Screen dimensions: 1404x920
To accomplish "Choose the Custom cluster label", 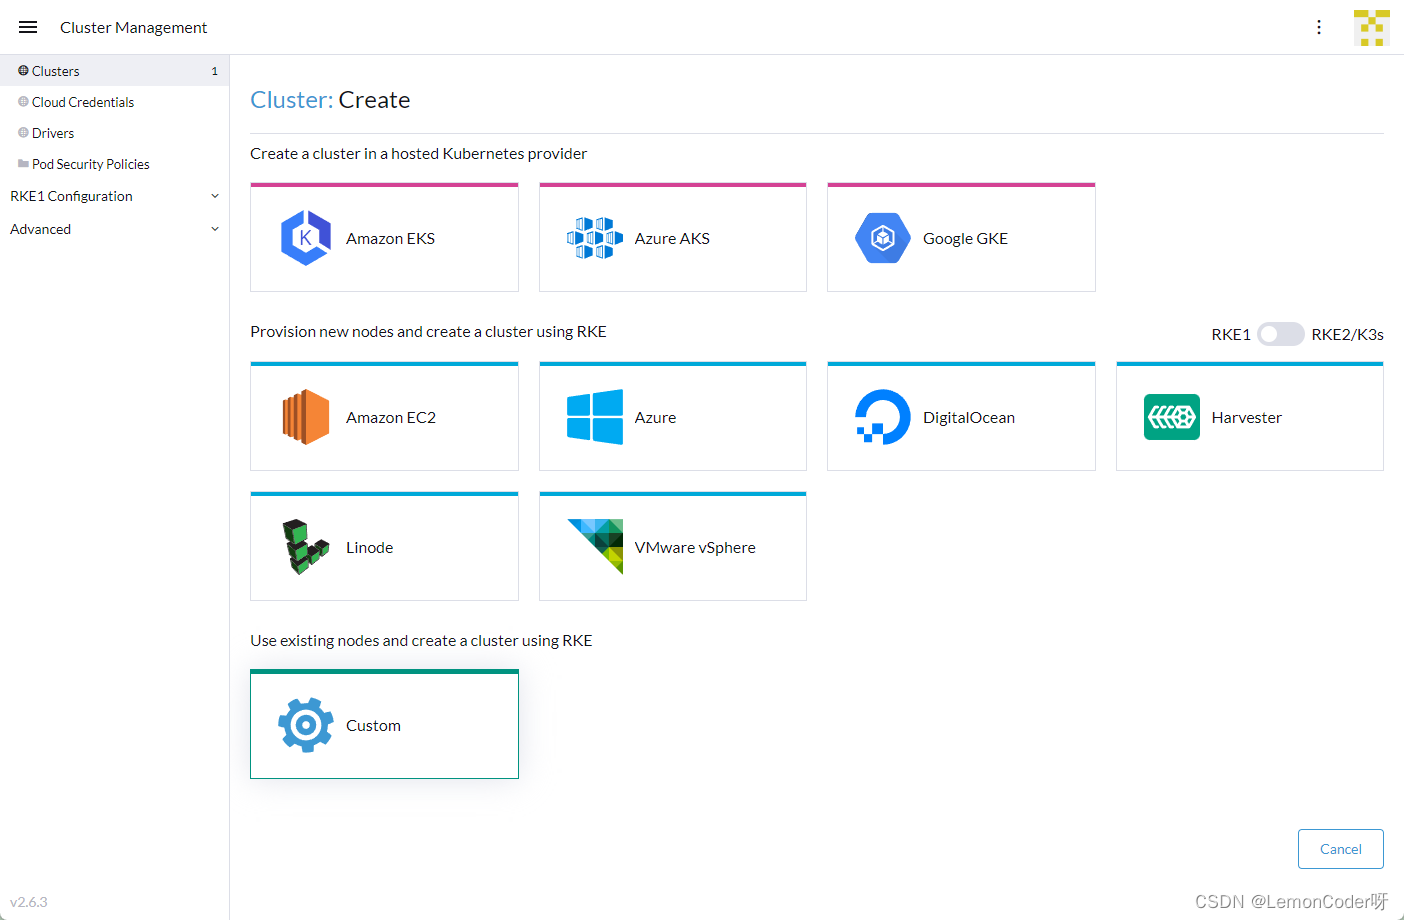I will tap(373, 725).
